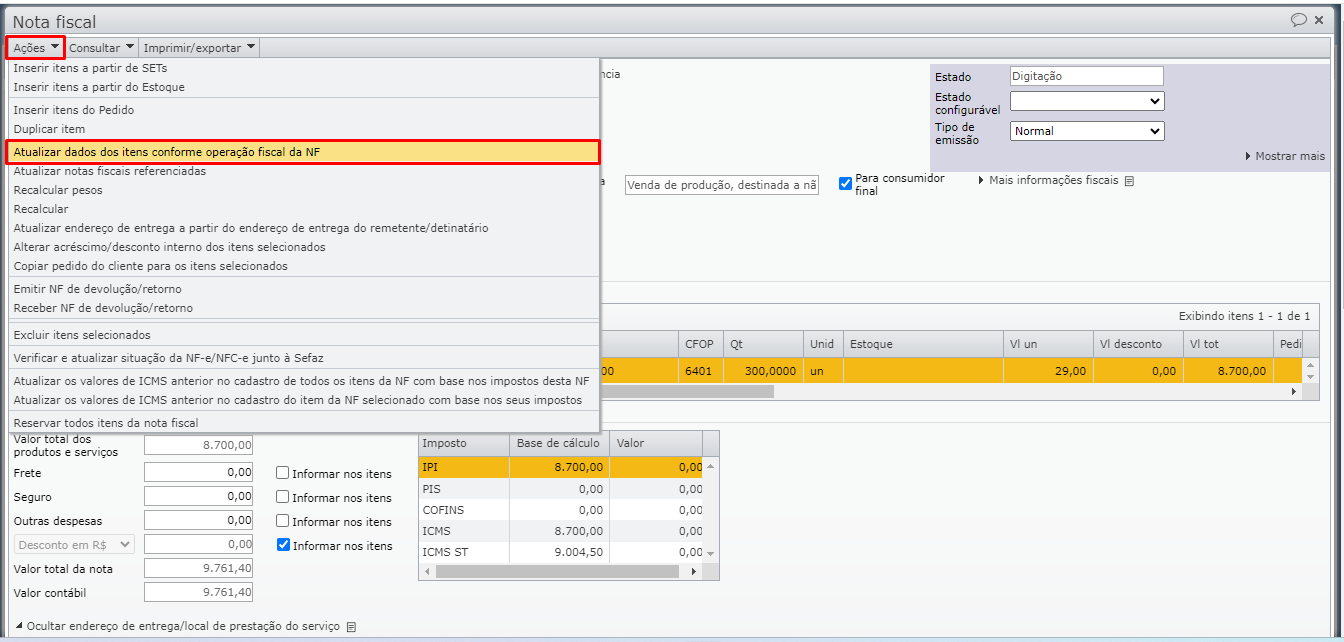Click the icon beside Ocultar endereço de entrega
This screenshot has width=1344, height=642.
[x=351, y=627]
